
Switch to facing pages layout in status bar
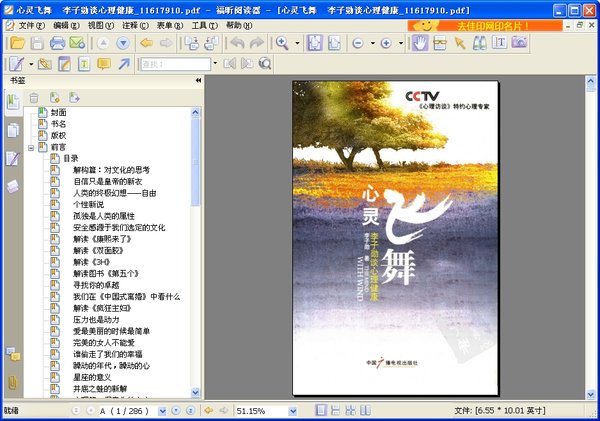coord(365,411)
